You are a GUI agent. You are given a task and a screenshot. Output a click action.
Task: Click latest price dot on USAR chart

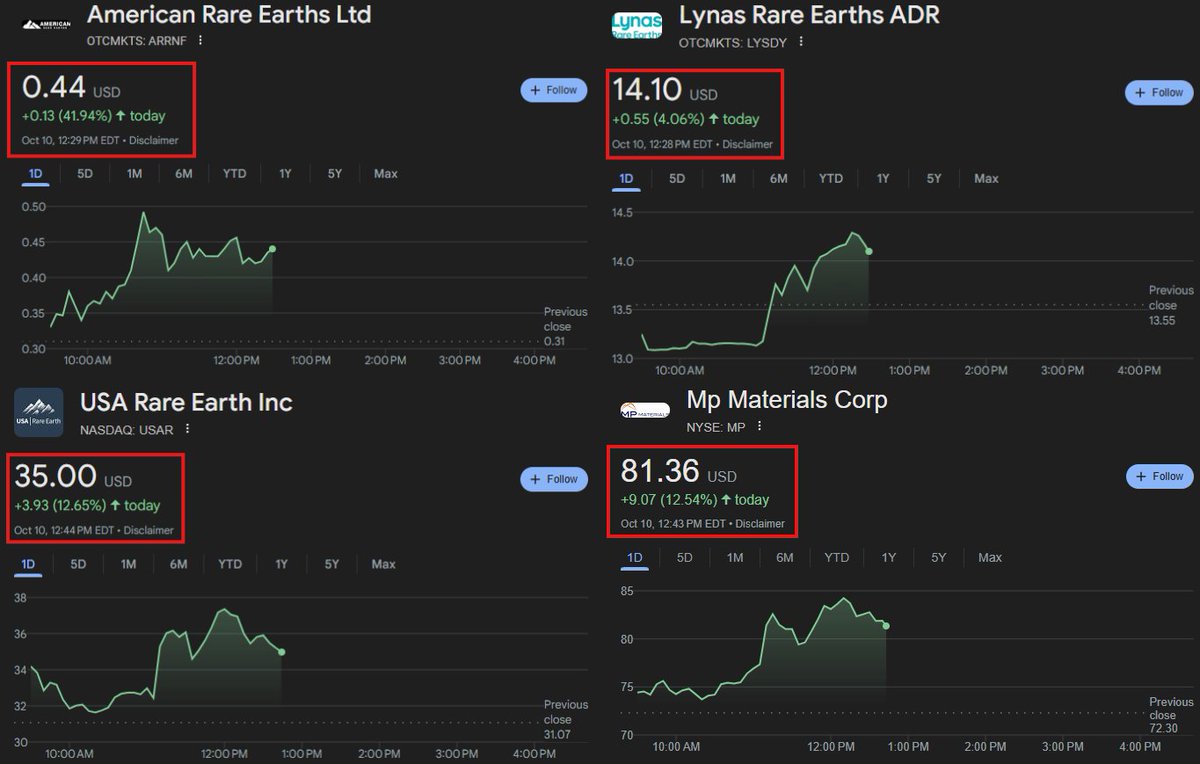[x=282, y=652]
